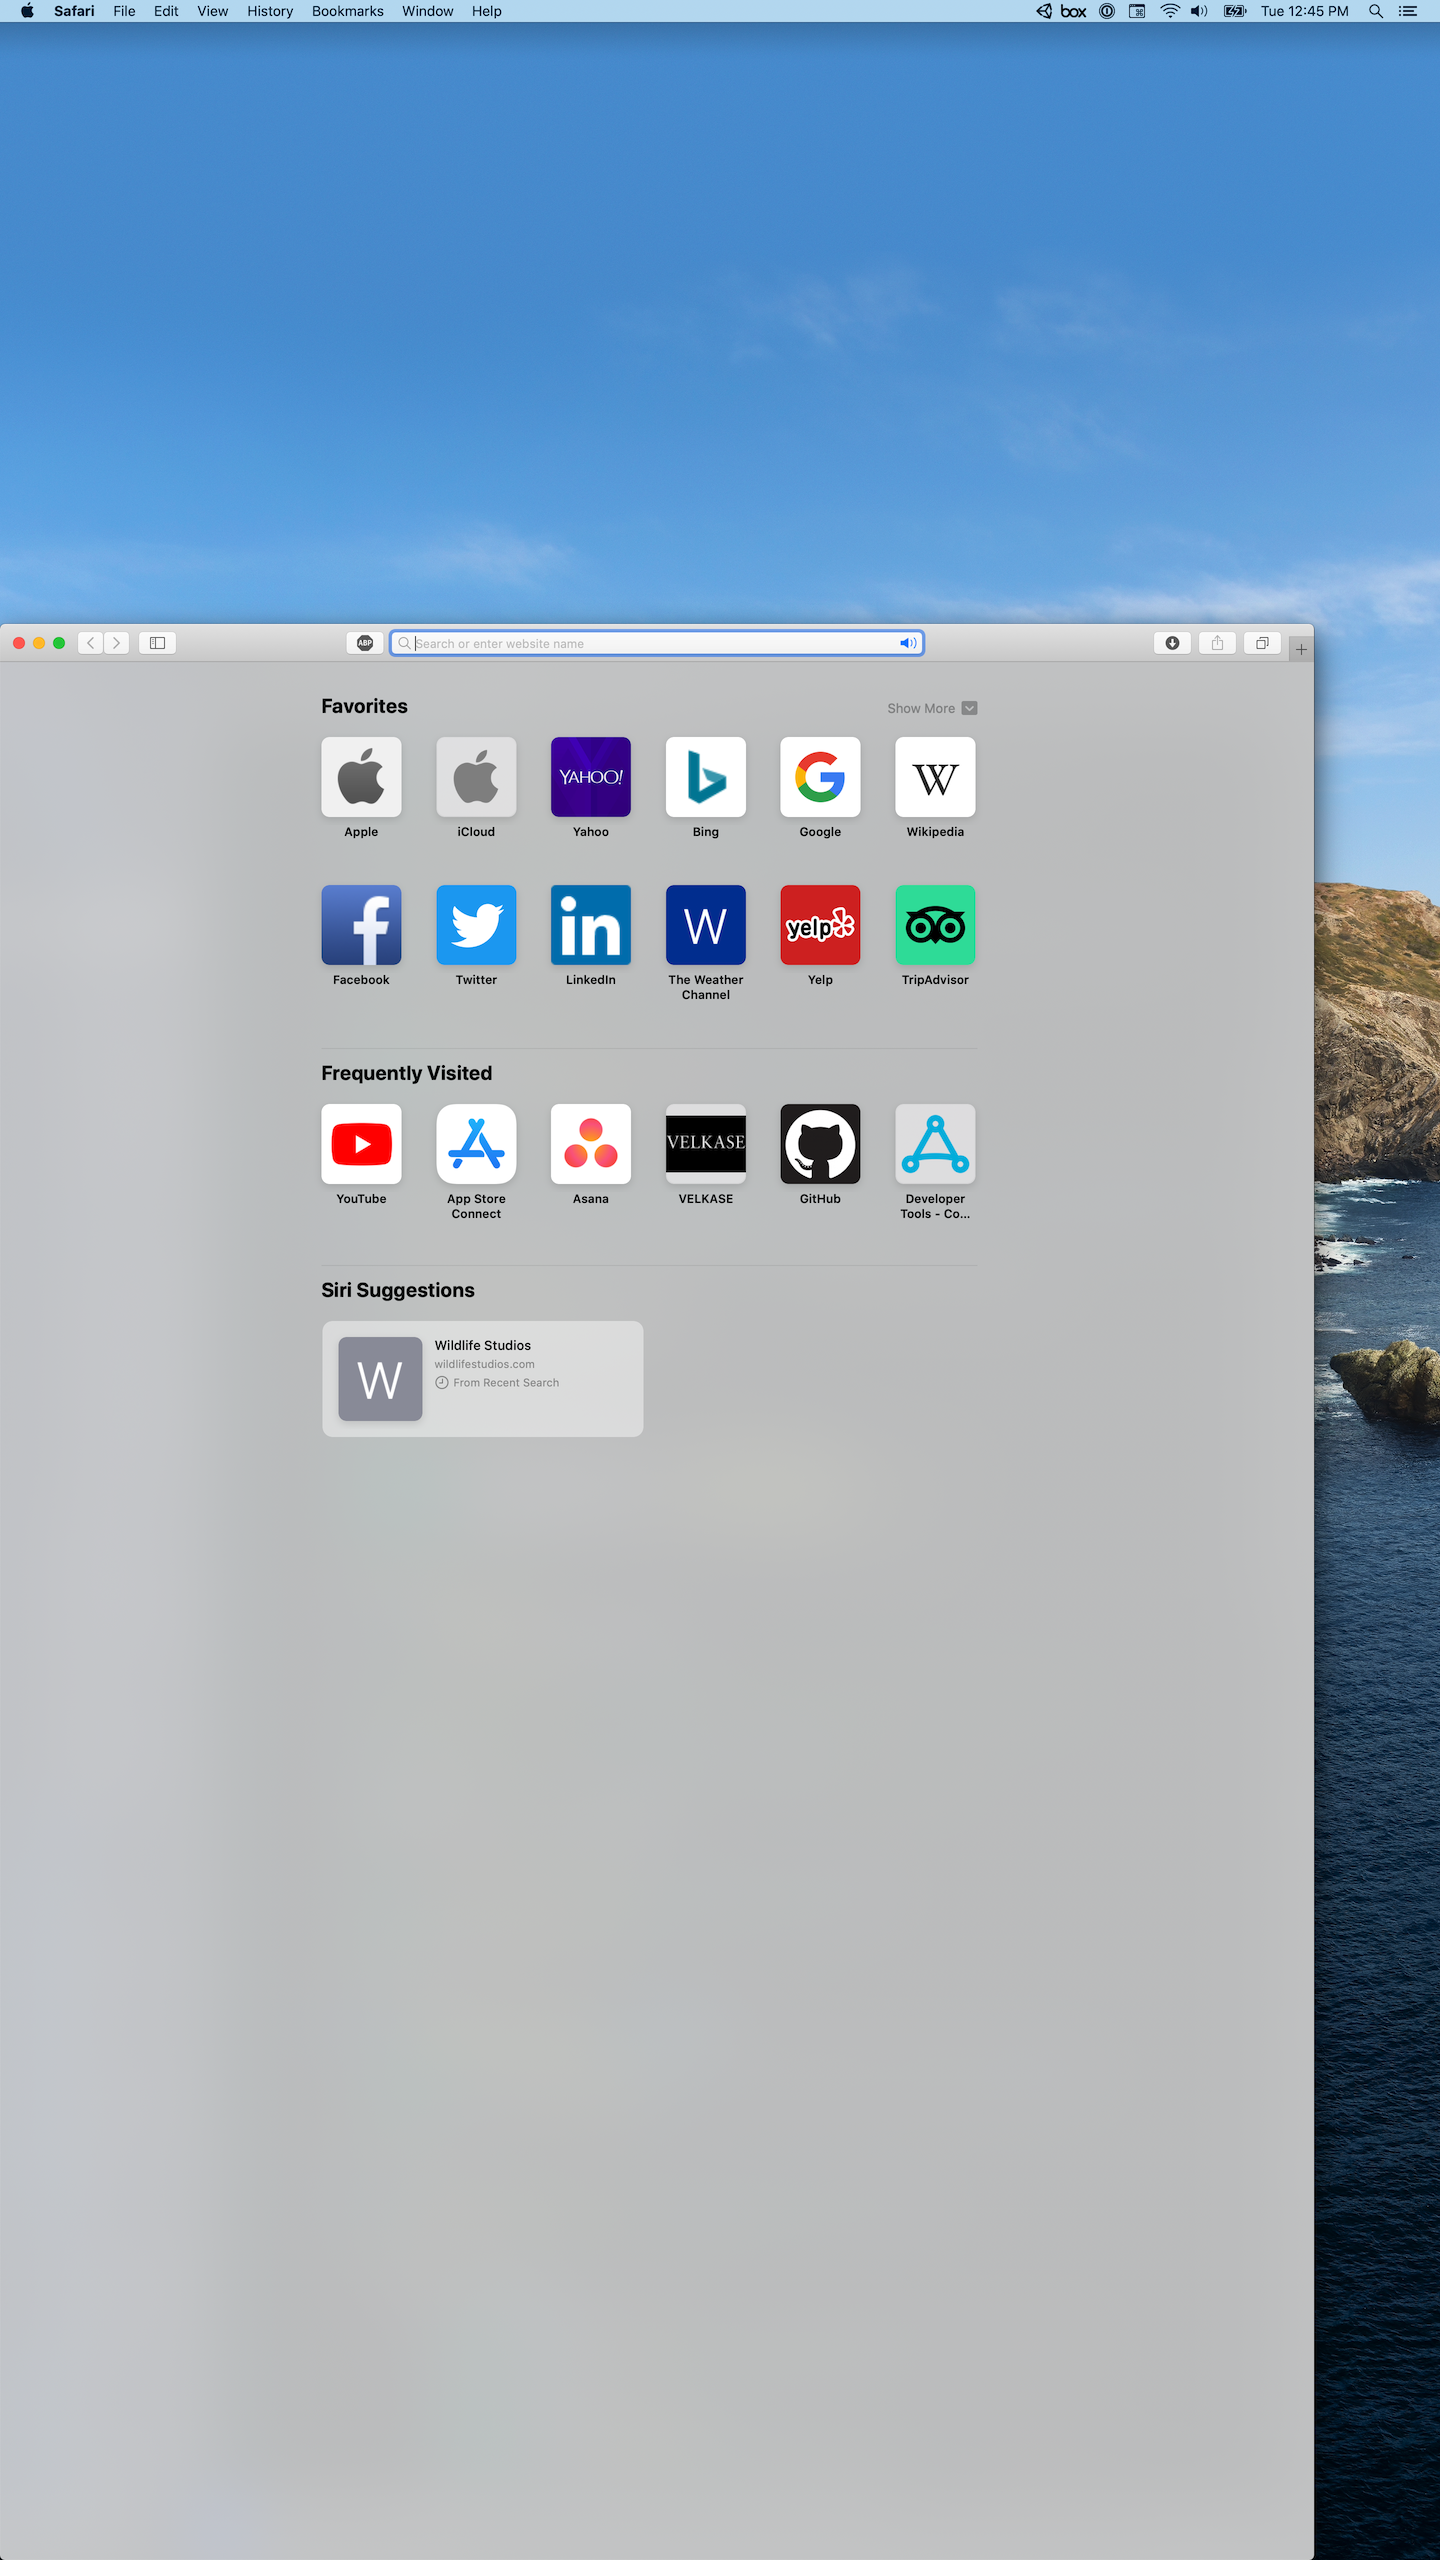Go back to the previous page
1440x2560 pixels.
pos(91,643)
